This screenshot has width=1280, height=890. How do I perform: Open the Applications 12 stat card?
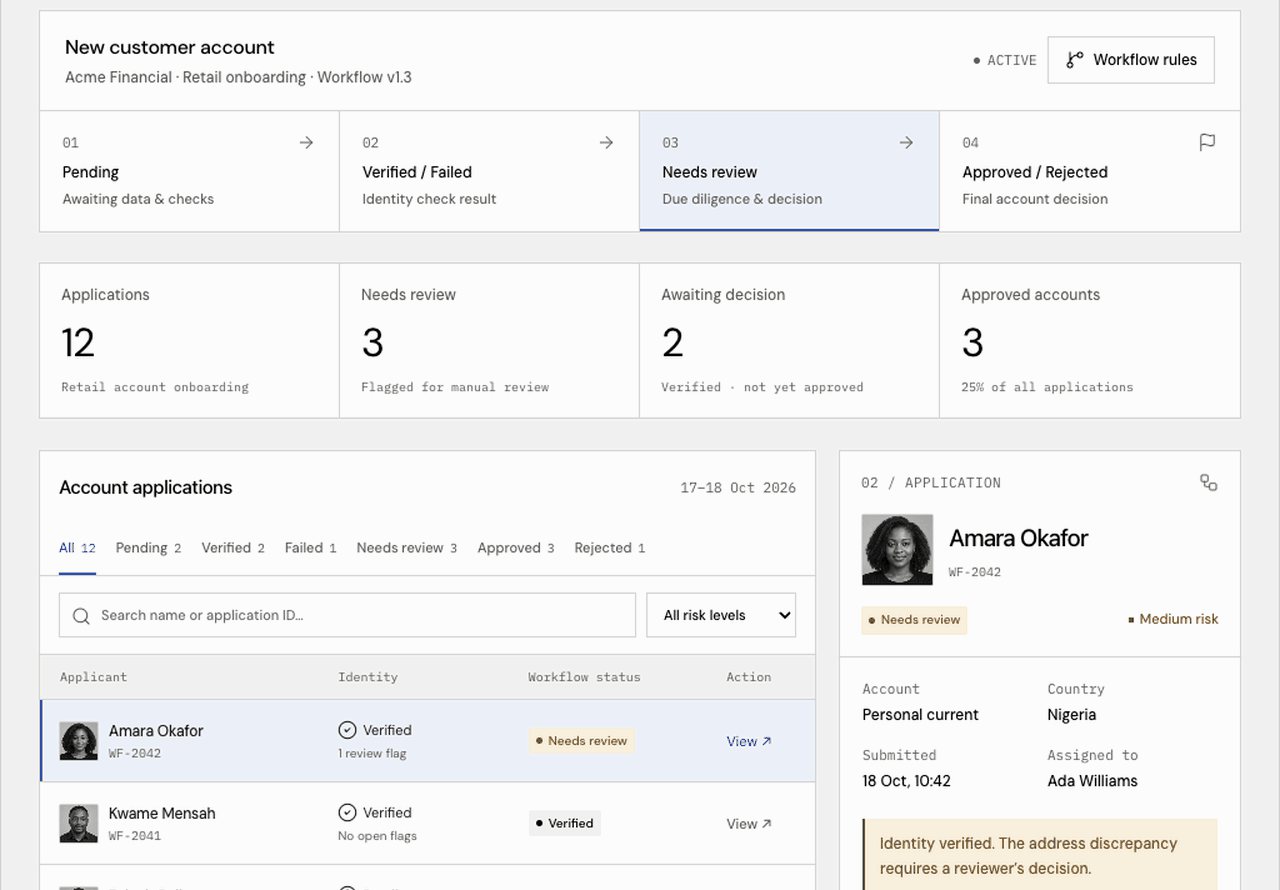[x=189, y=341]
